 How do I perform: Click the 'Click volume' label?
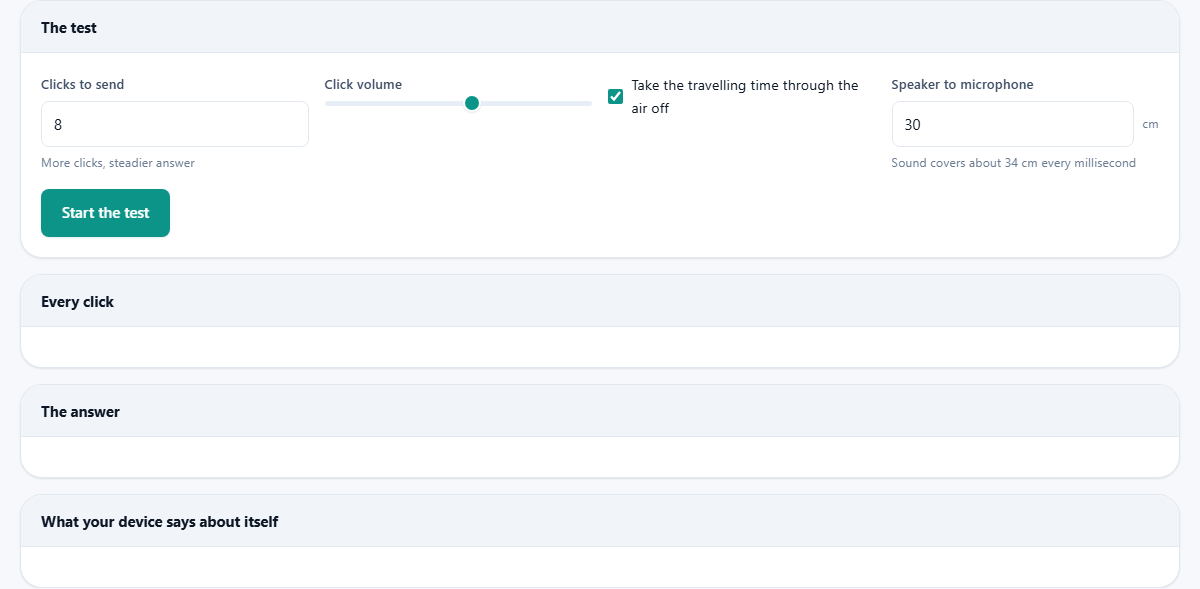(x=363, y=85)
